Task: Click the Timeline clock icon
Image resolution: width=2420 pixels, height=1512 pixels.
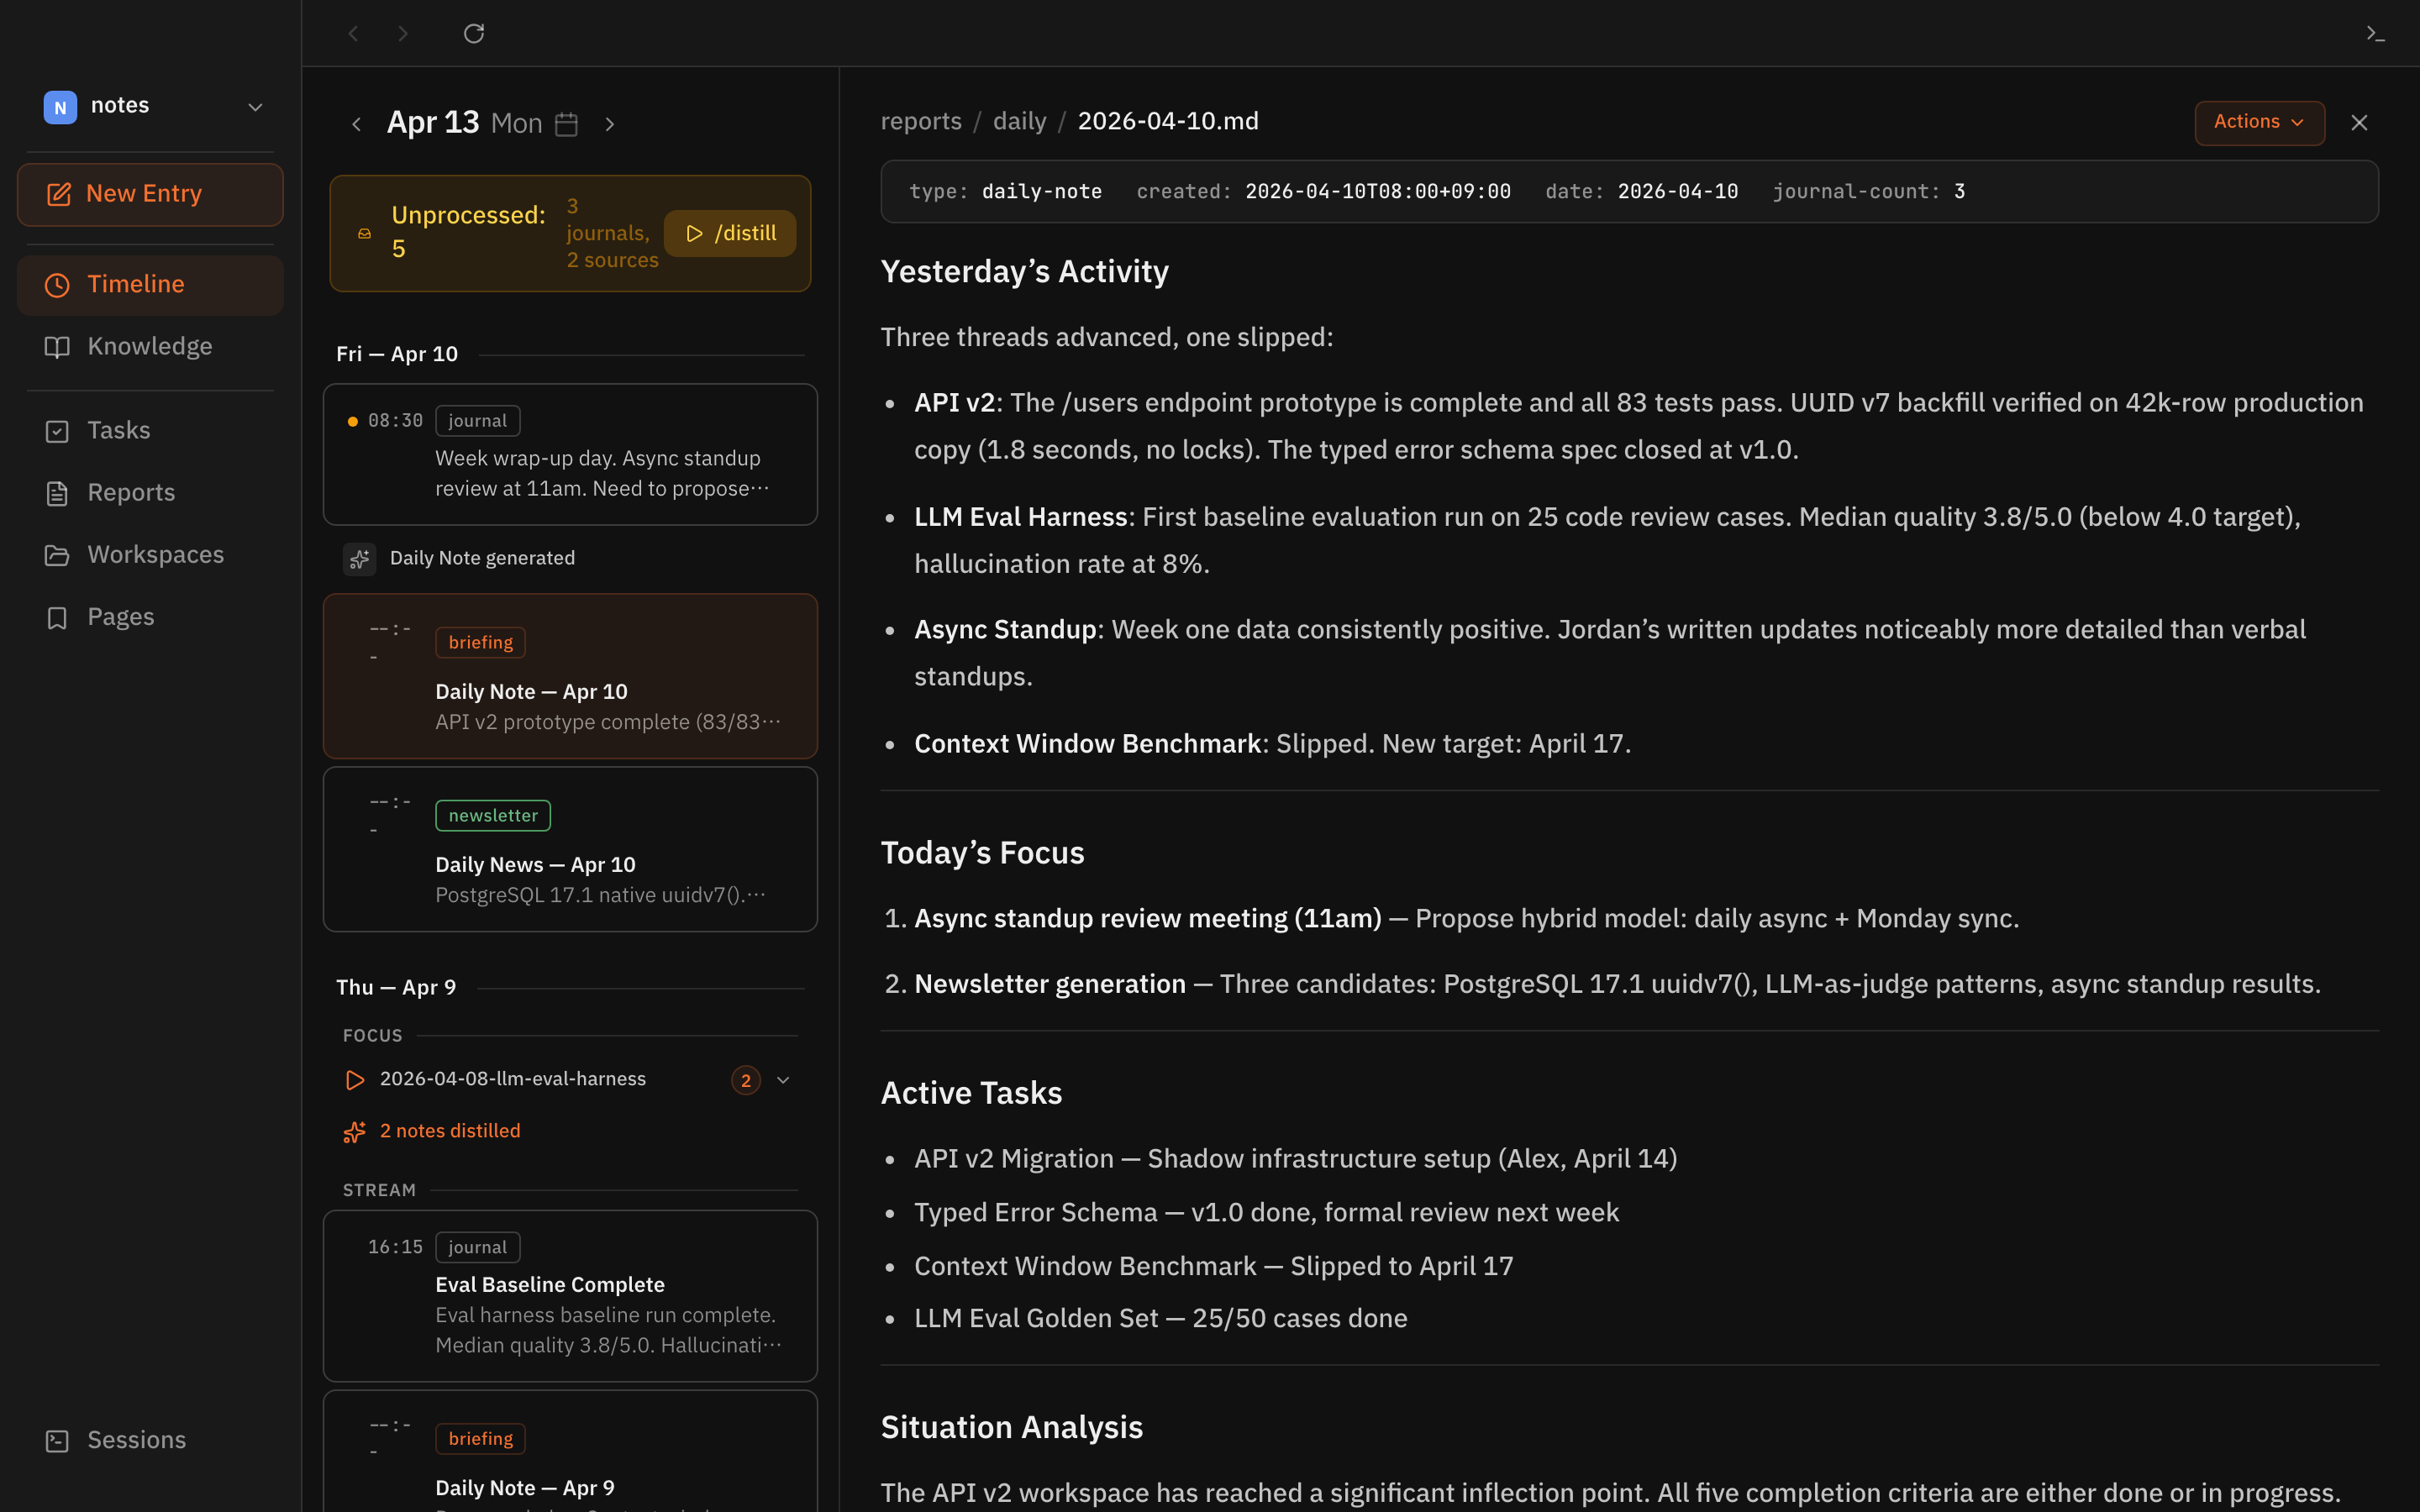Action: coord(57,285)
